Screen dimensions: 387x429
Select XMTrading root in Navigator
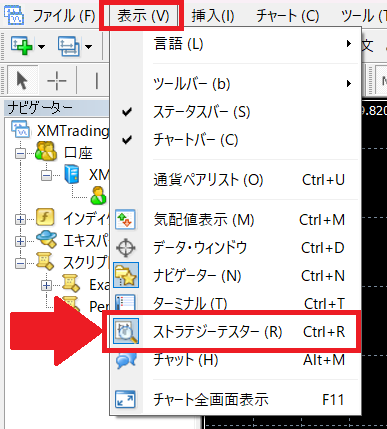pyautogui.click(x=73, y=131)
